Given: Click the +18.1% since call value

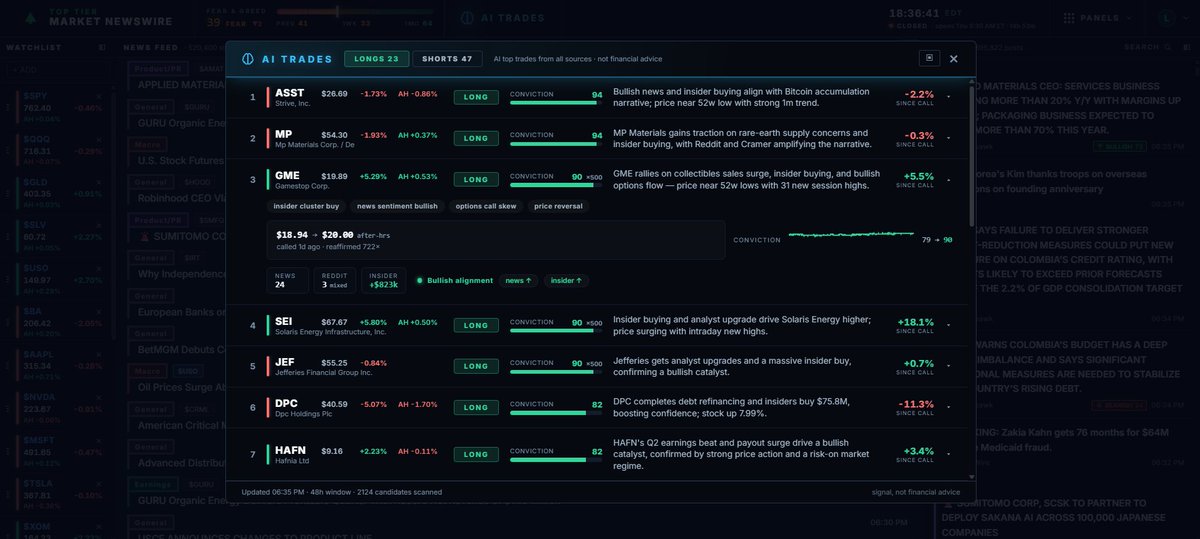Looking at the screenshot, I should point(917,321).
